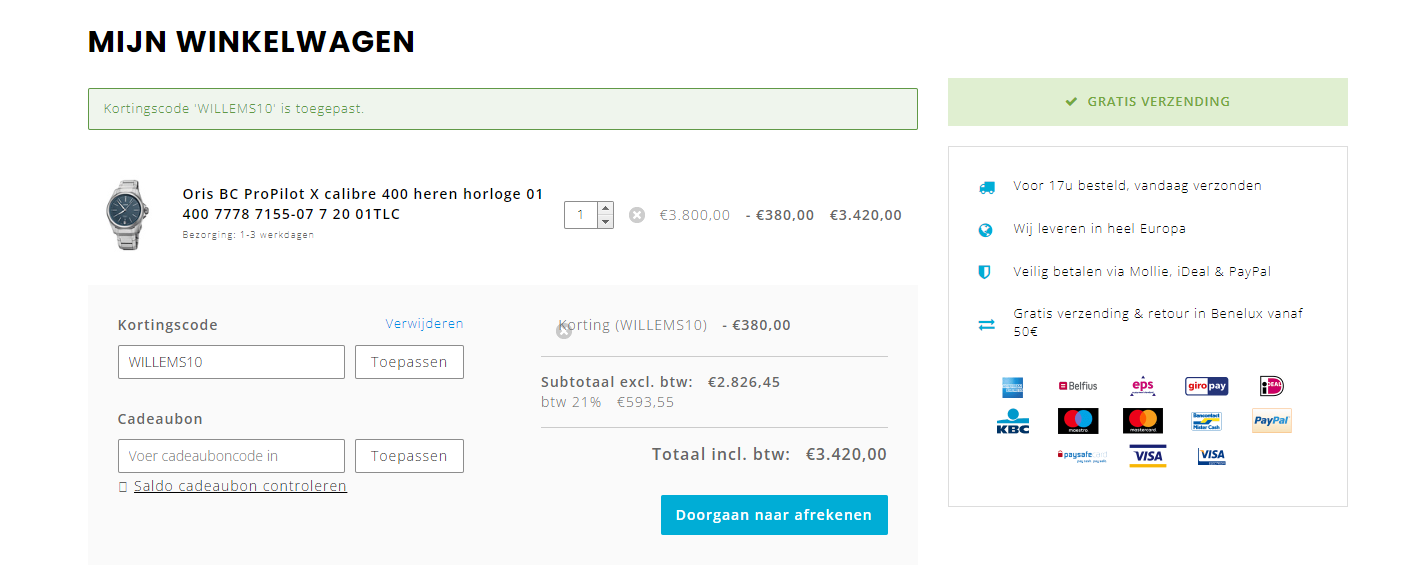Click the - €380,00 discount in the product row

click(x=780, y=215)
